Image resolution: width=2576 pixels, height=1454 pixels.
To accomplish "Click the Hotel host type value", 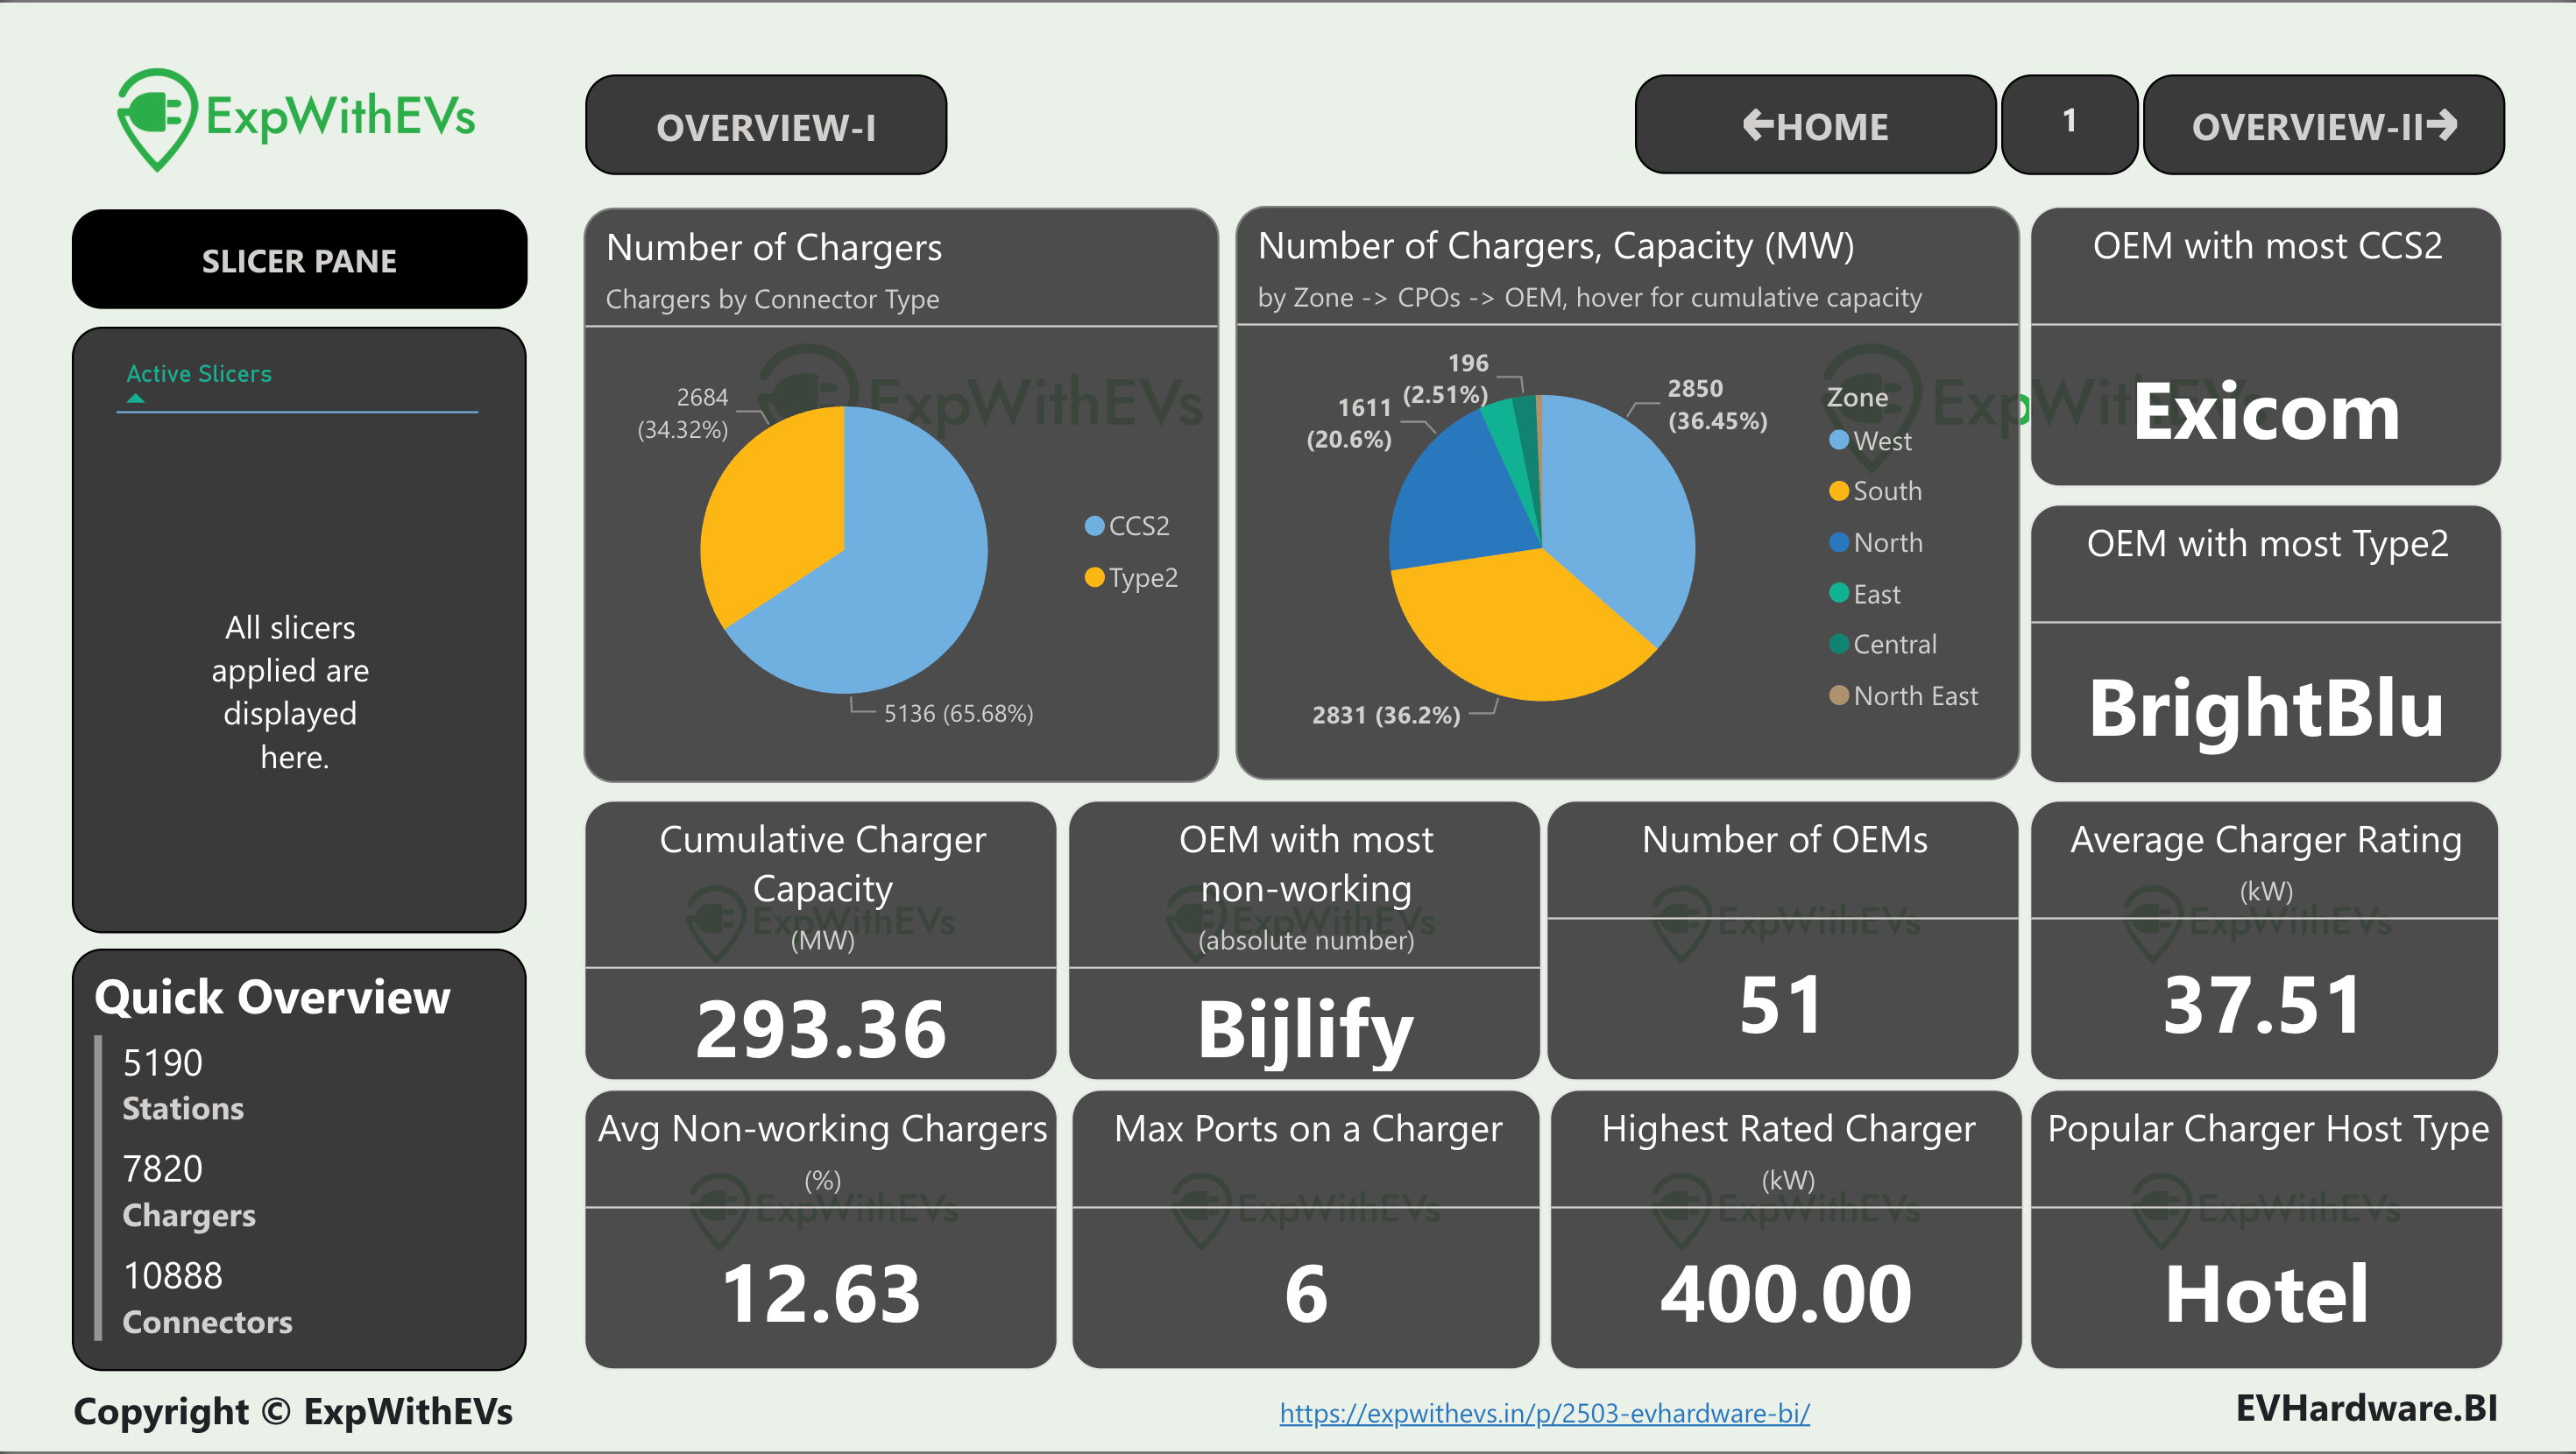I will point(2267,1293).
